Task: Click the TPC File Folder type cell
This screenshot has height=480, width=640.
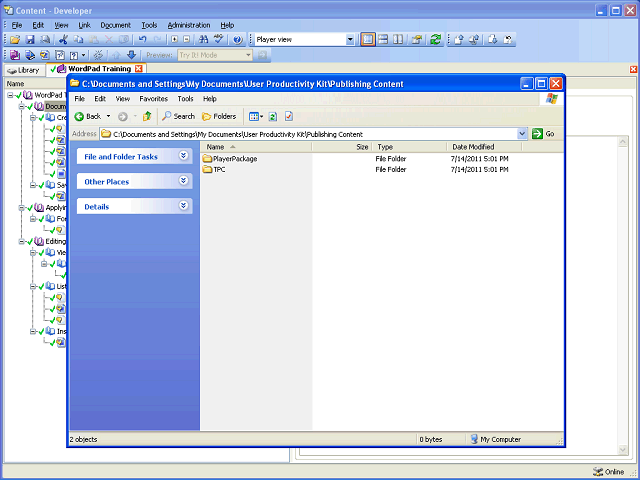Action: (x=391, y=169)
